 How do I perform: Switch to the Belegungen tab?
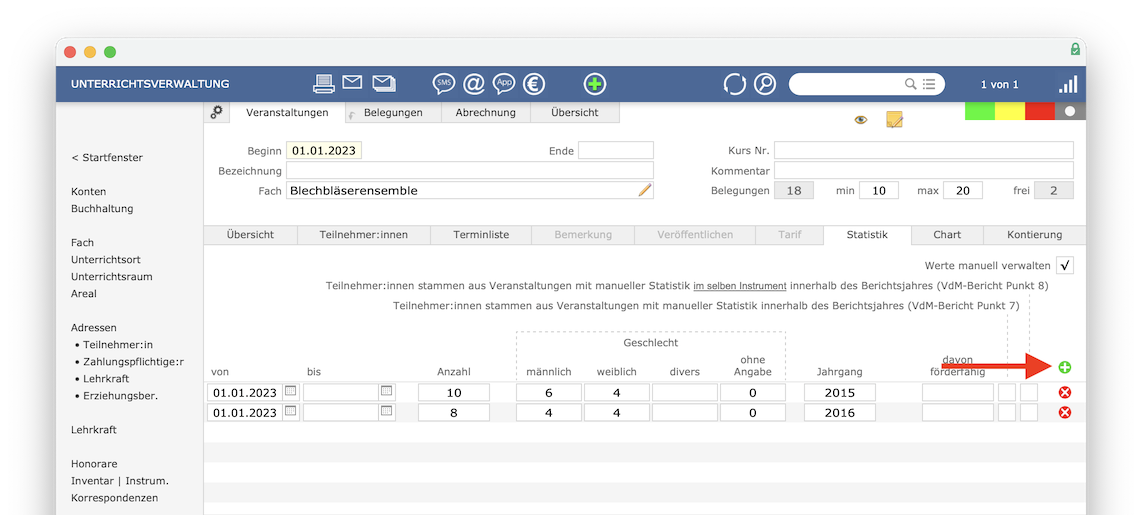pos(393,112)
